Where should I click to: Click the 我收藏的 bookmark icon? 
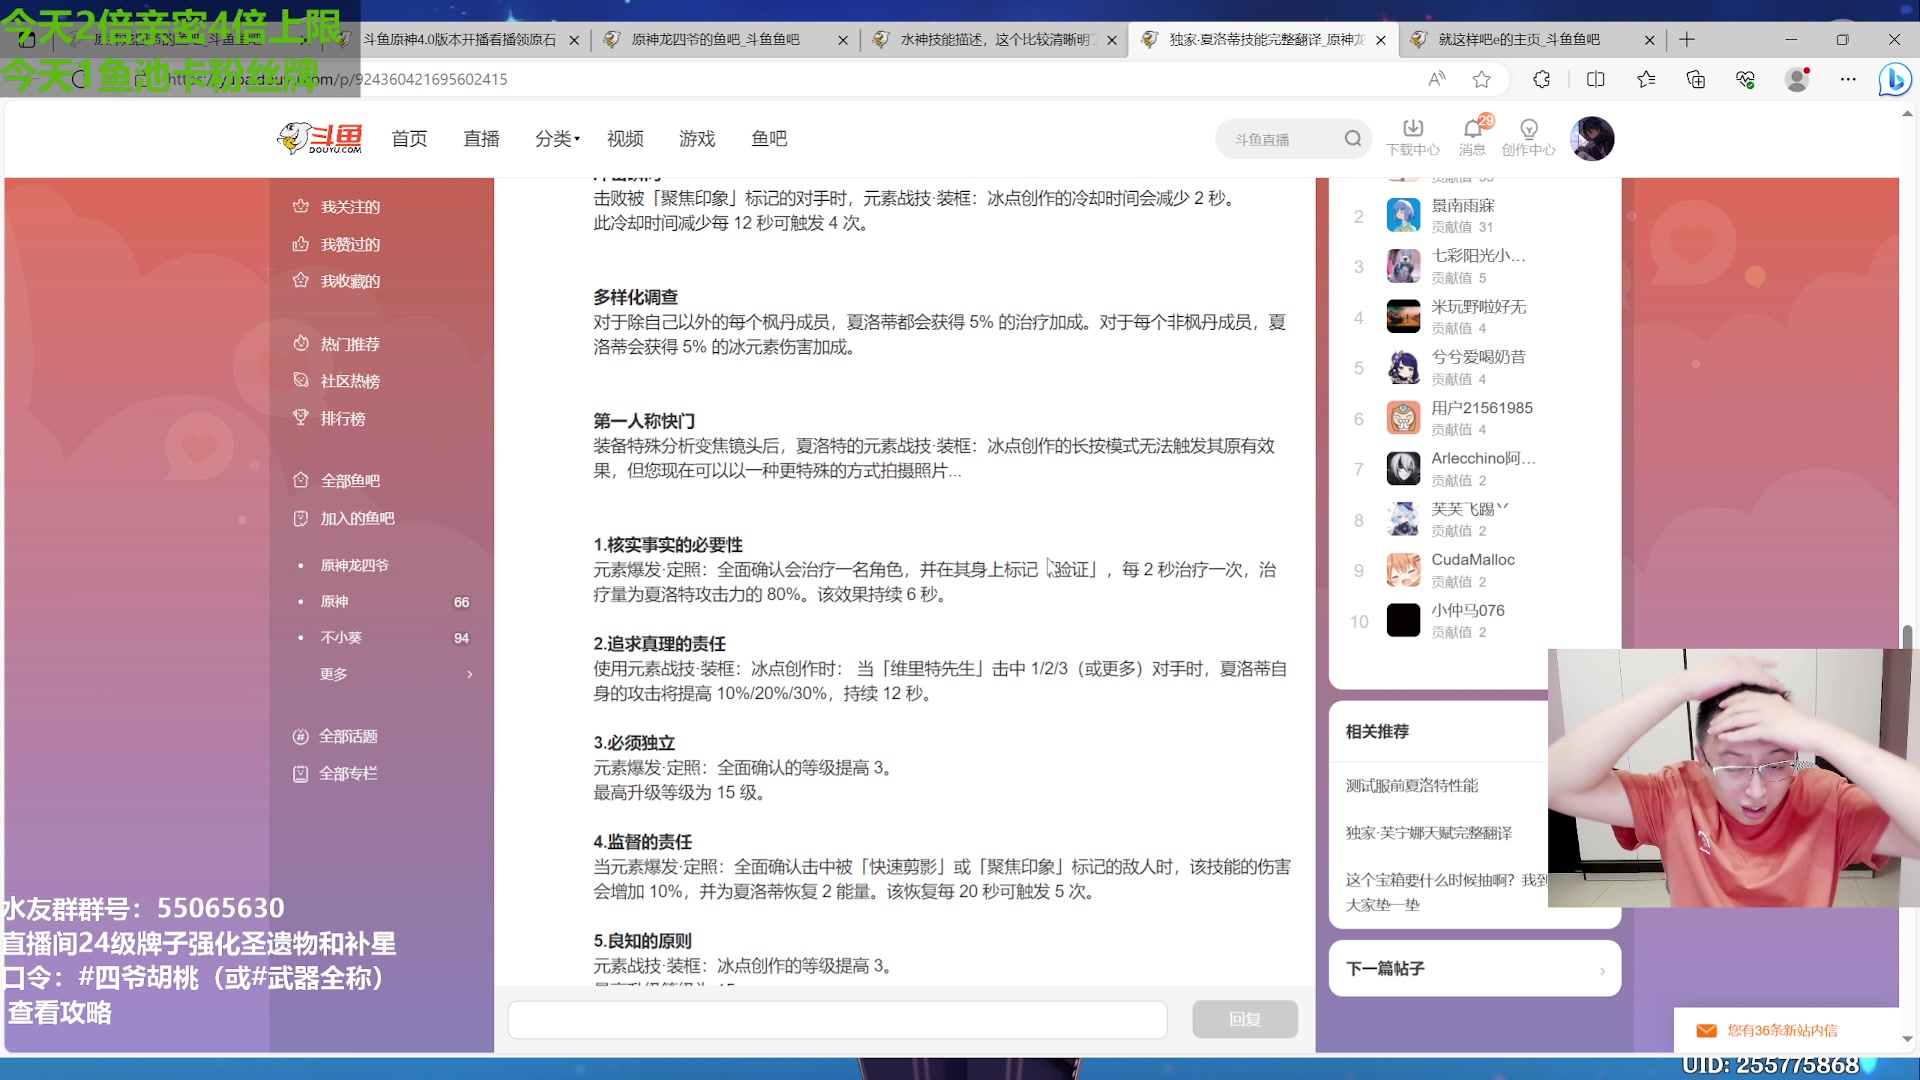(x=302, y=281)
